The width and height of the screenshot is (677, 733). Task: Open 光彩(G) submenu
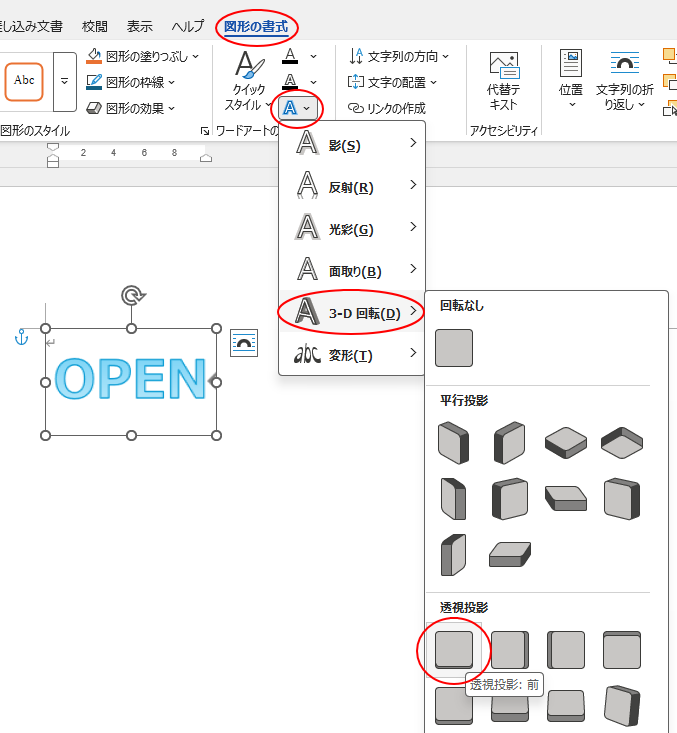click(352, 229)
